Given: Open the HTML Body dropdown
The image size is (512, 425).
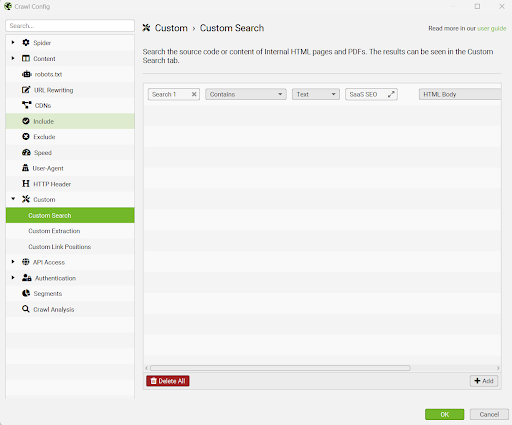Looking at the screenshot, I should coord(460,94).
